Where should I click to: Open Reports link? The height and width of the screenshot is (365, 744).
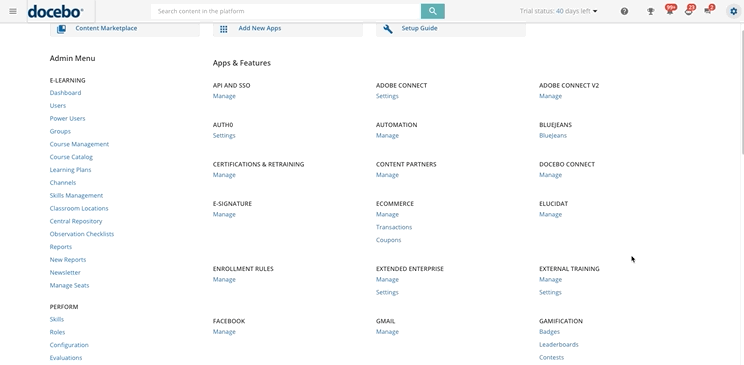coord(61,246)
